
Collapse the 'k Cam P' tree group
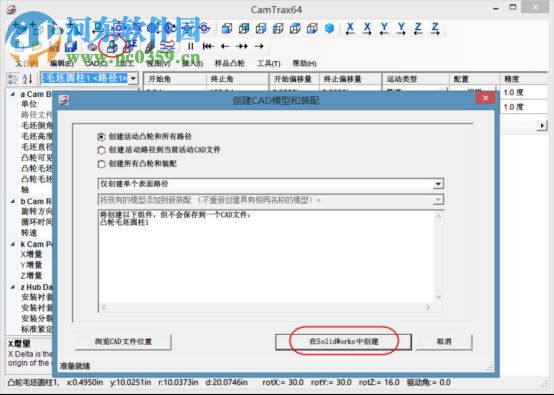tap(13, 244)
